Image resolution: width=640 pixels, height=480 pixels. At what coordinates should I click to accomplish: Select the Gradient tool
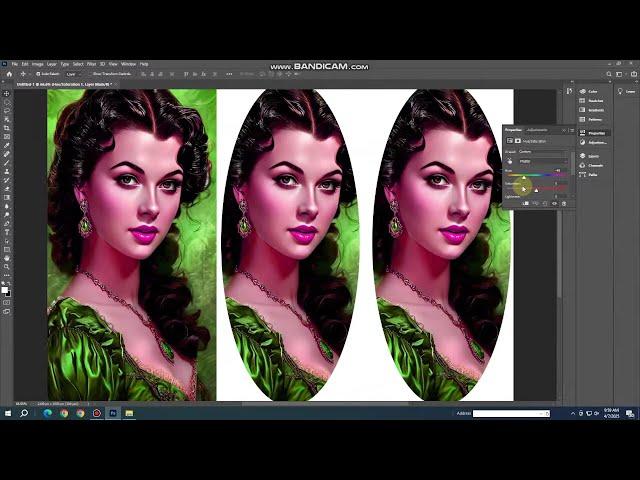tap(7, 197)
